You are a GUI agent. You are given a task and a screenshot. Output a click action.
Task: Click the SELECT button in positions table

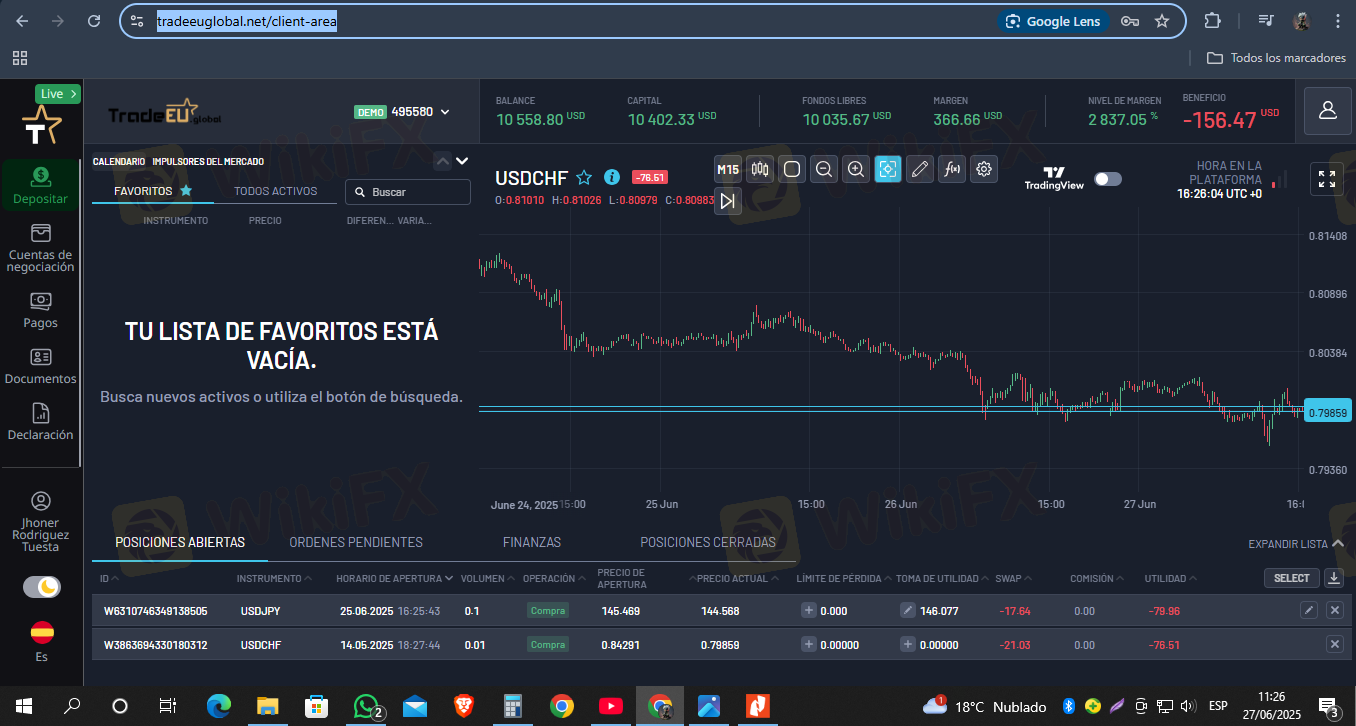[x=1291, y=578]
